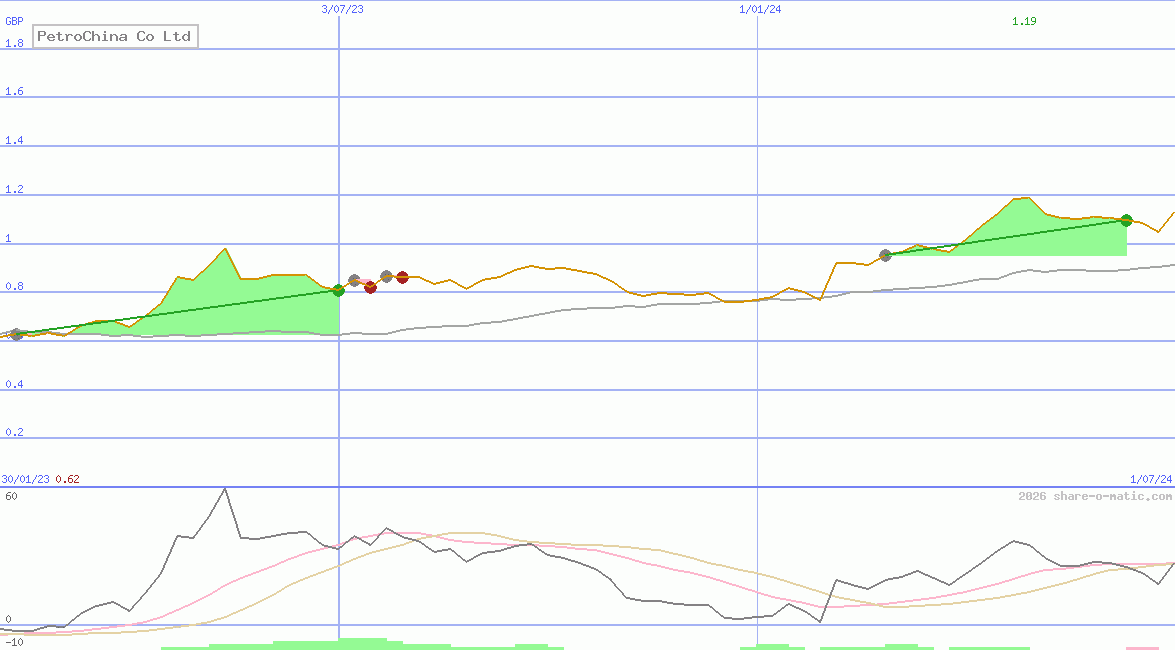1175x650 pixels.
Task: Select the 1.19 price label above the peak
Action: tap(1026, 20)
